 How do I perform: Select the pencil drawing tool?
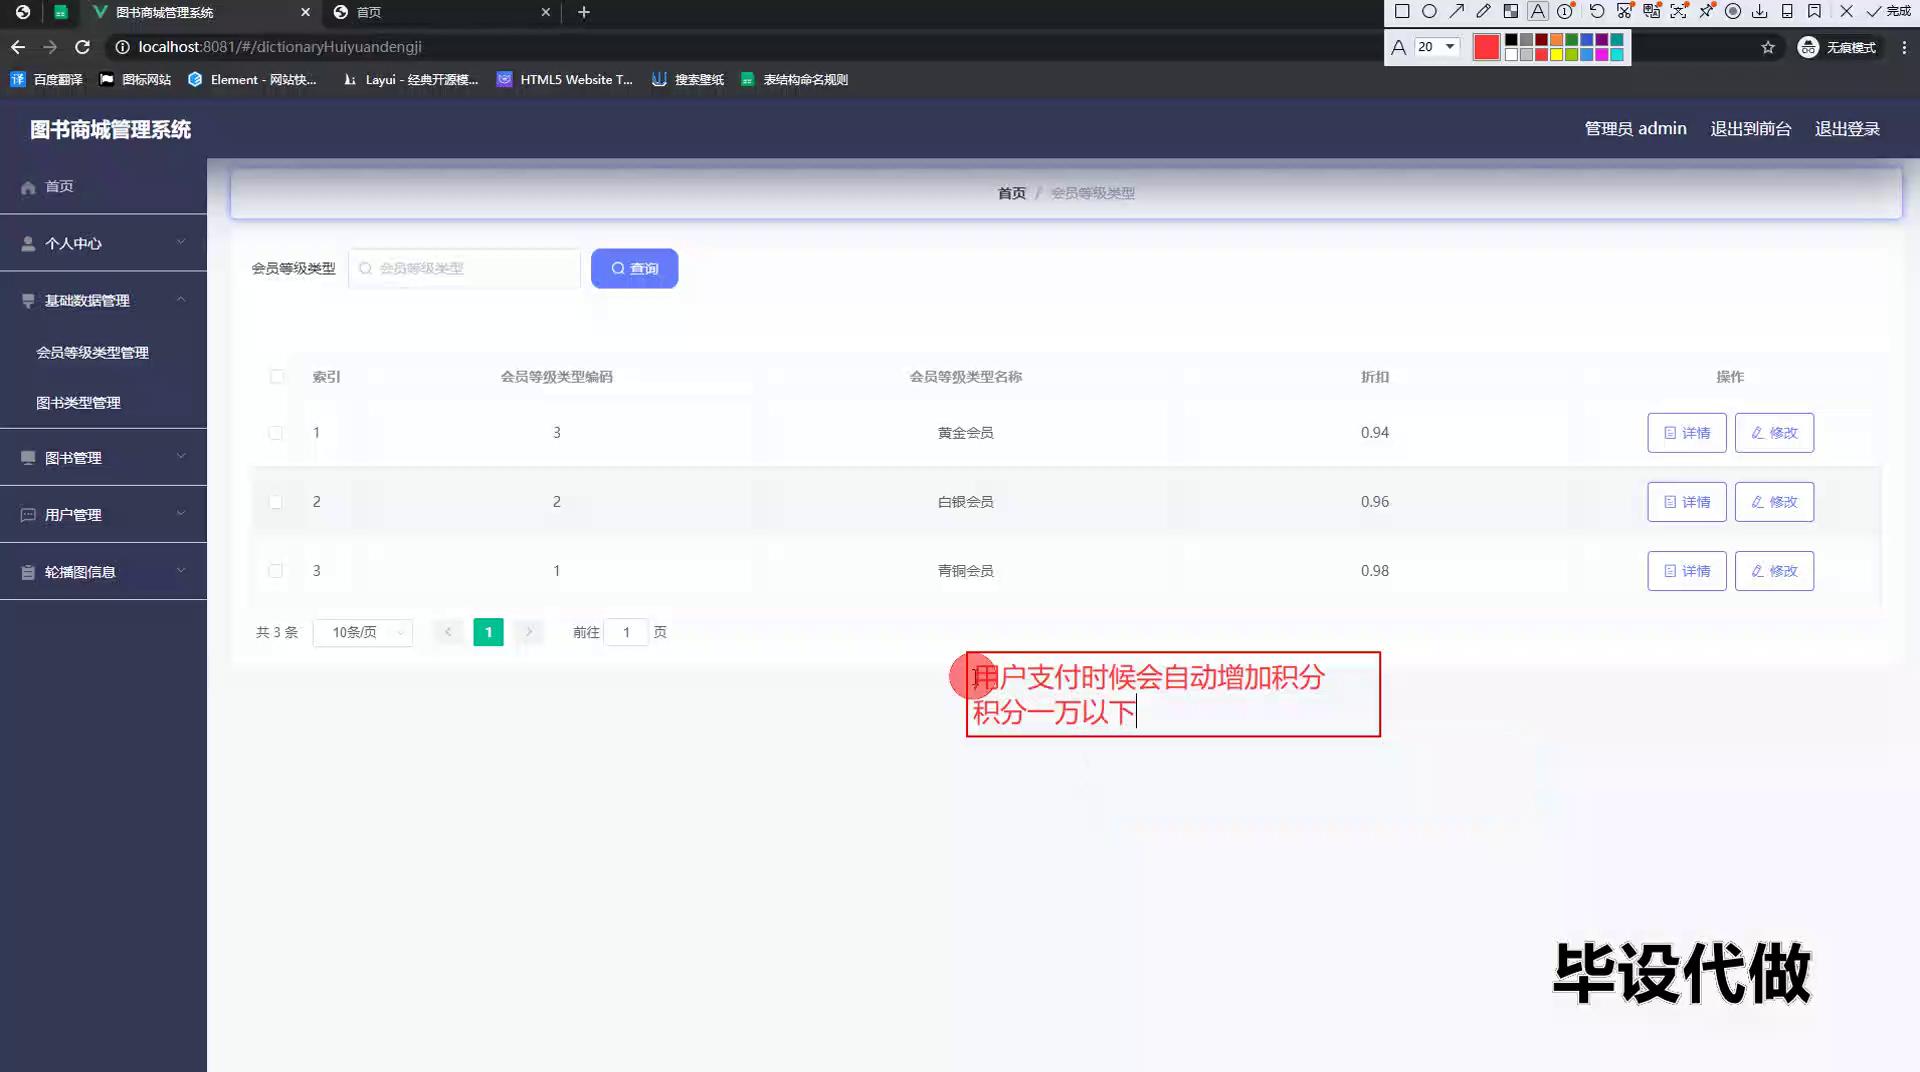tap(1483, 12)
